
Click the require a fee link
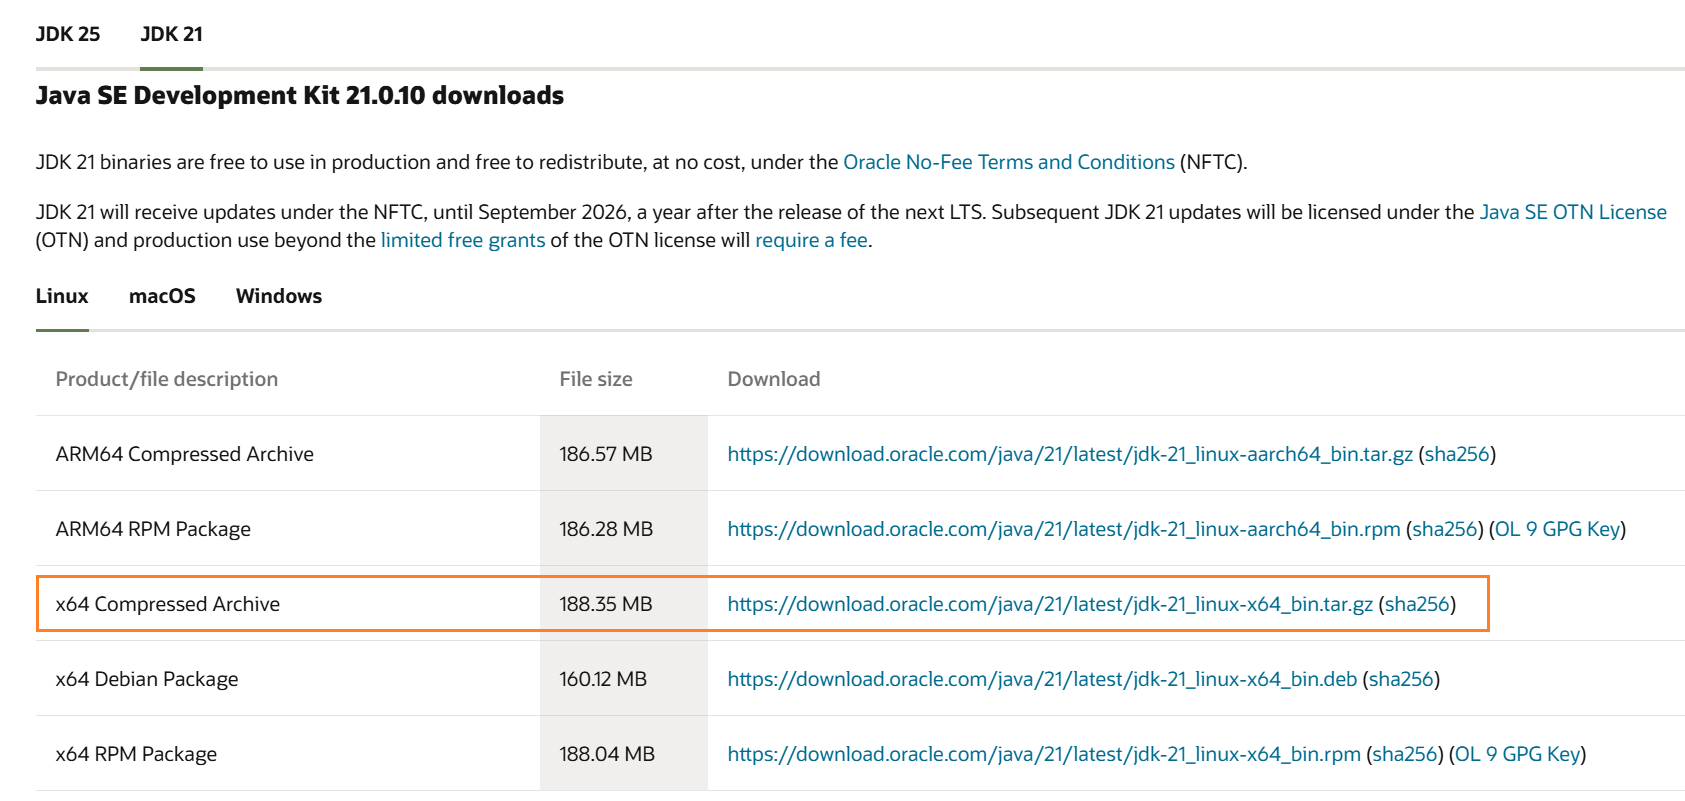pos(811,240)
